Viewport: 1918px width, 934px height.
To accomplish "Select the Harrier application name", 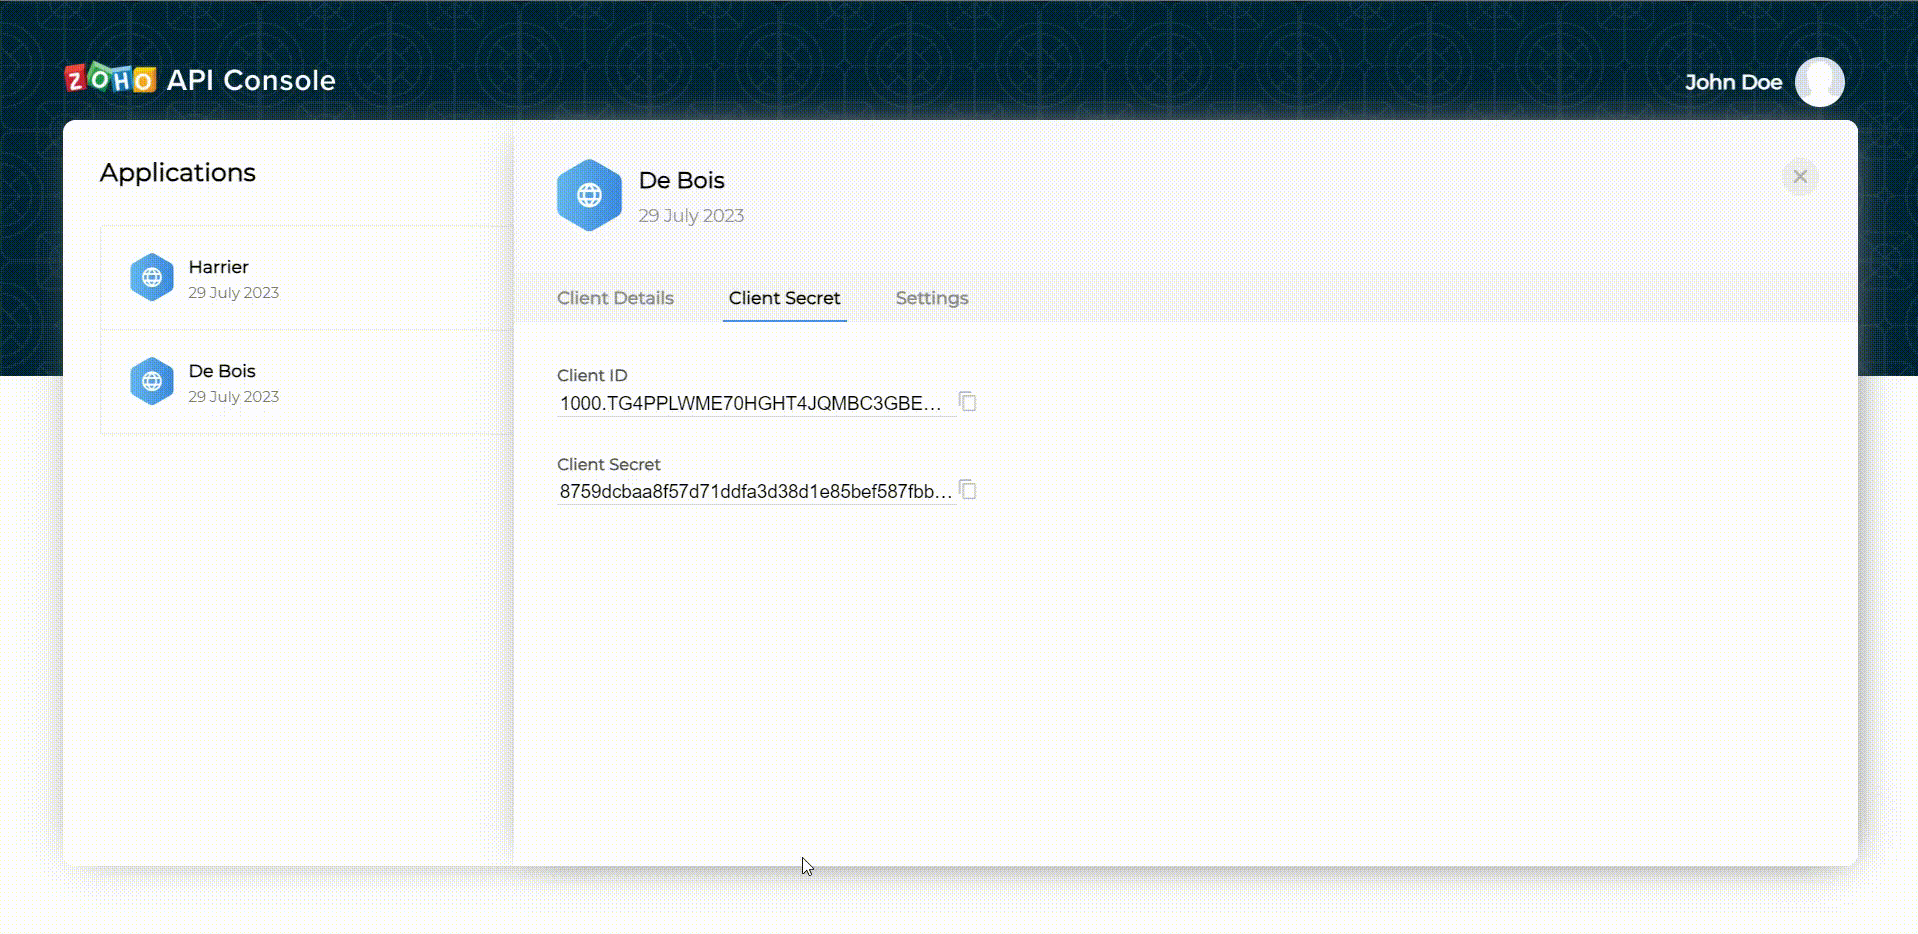I will pos(218,267).
